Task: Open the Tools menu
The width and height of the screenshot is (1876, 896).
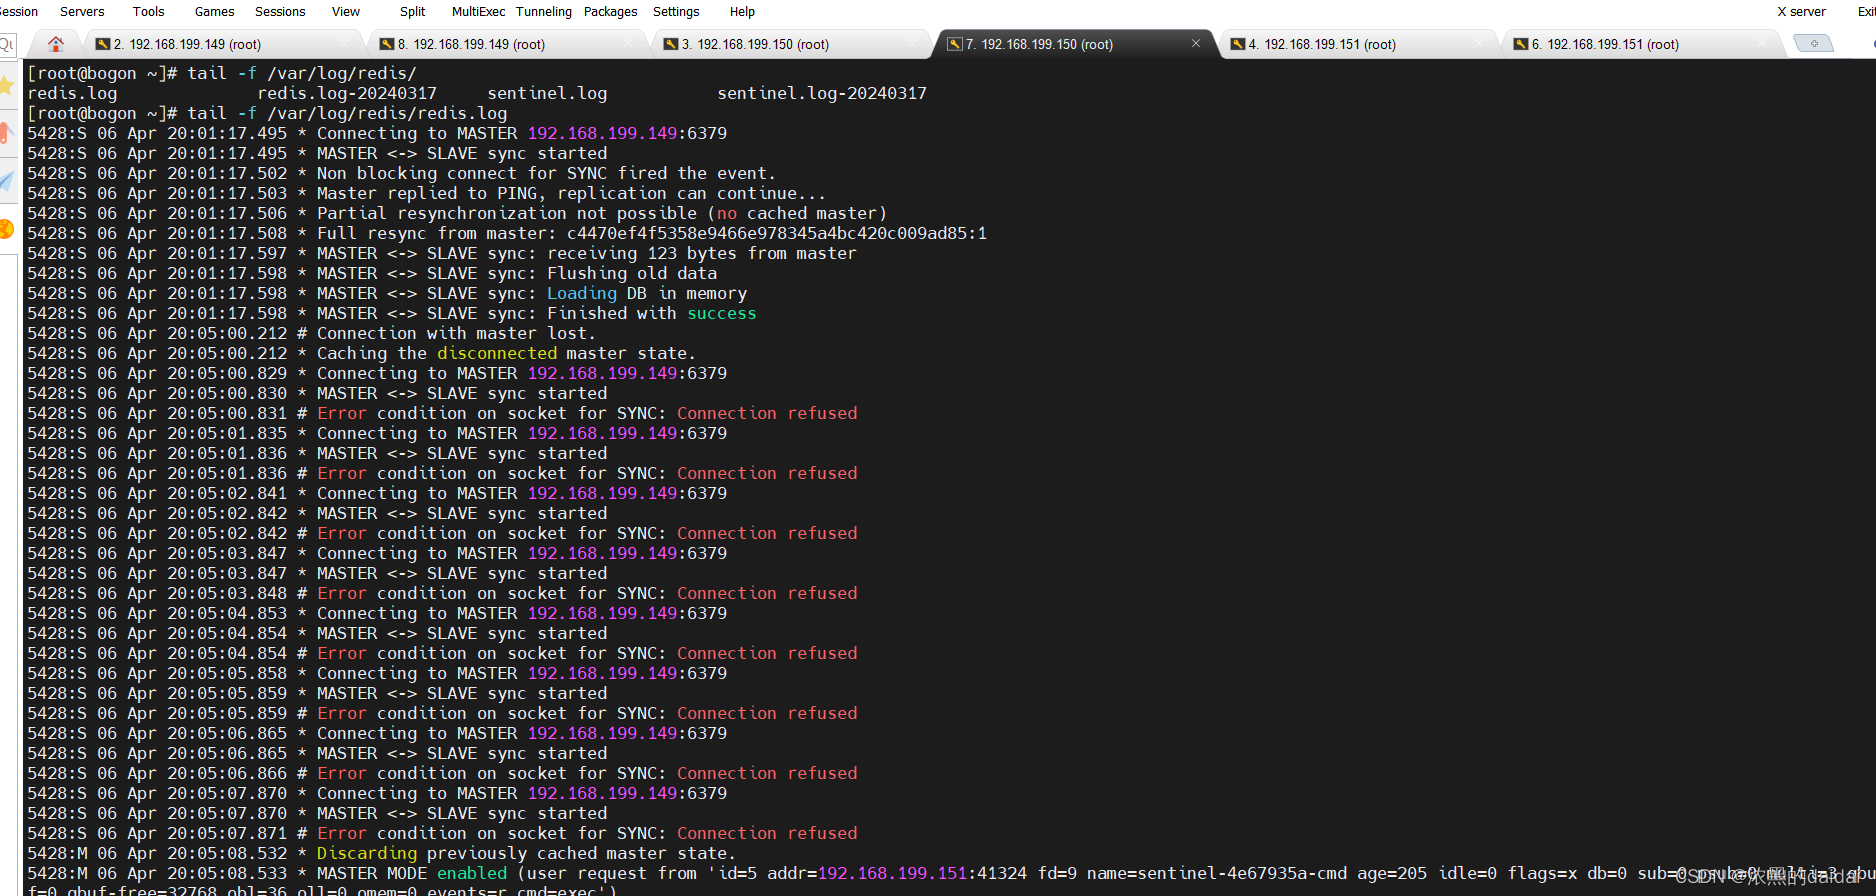Action: 148,12
